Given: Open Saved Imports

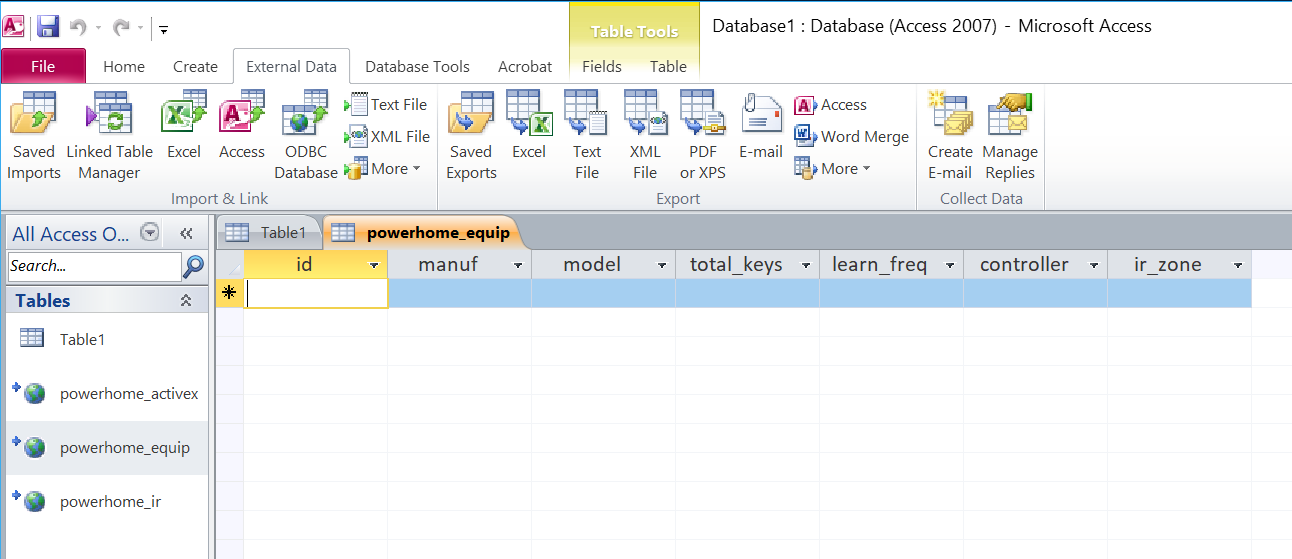Looking at the screenshot, I should pos(34,135).
